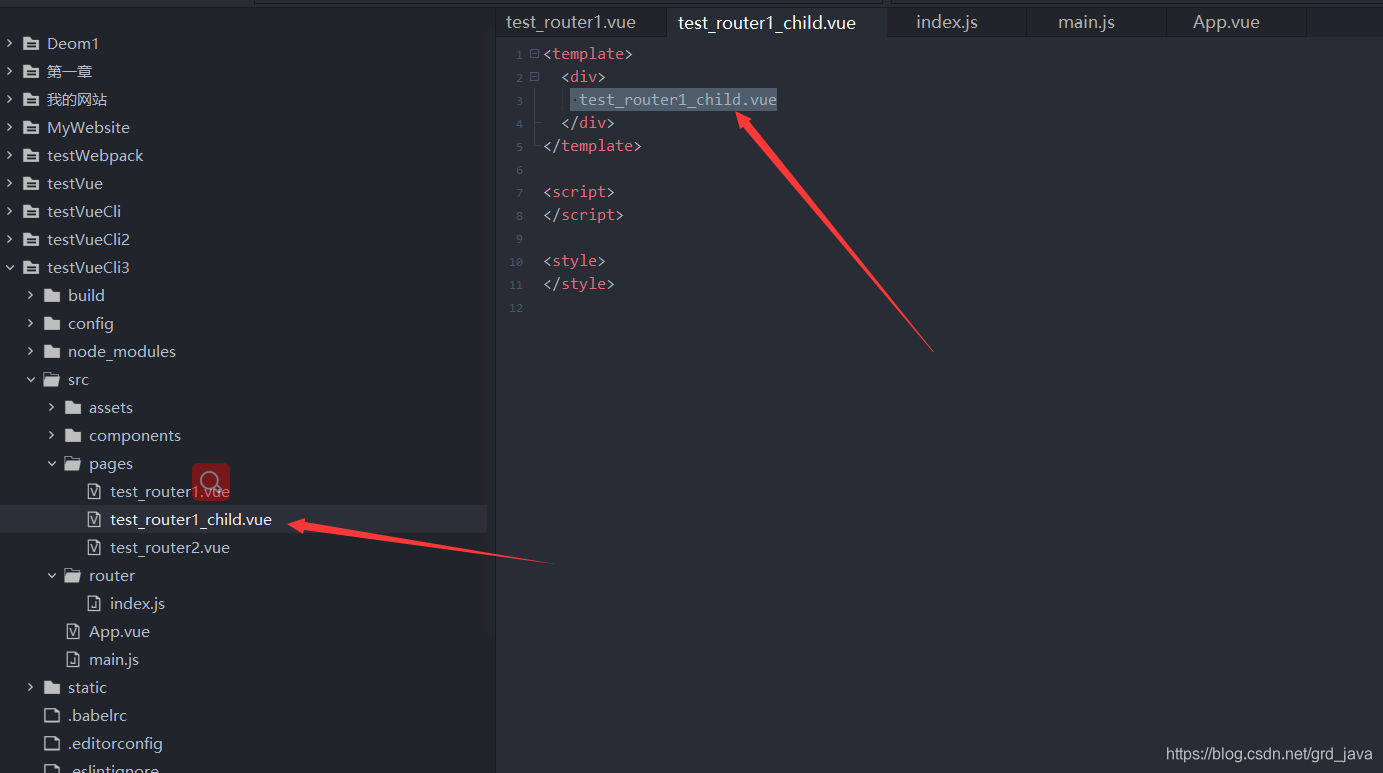
Task: Click the file icon beside .editorconfig
Action: 52,743
